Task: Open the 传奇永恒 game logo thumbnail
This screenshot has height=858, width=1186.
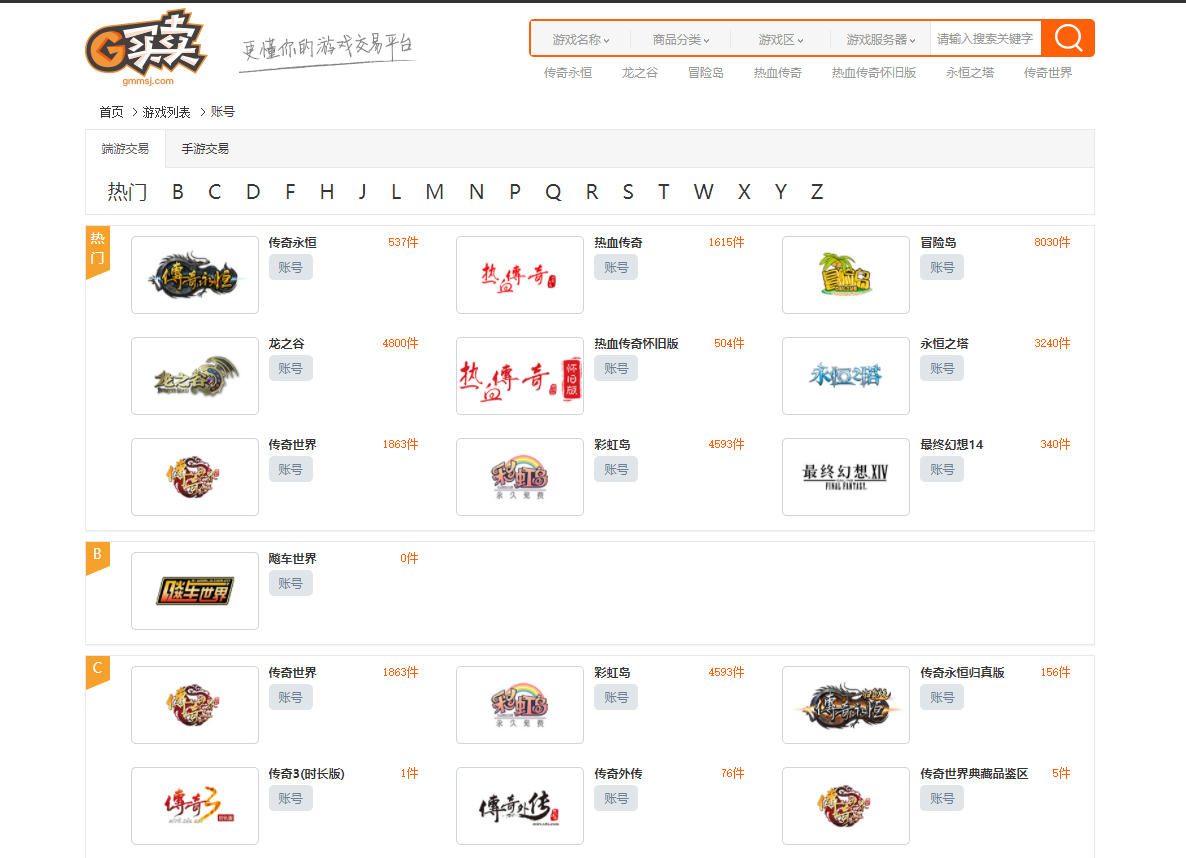Action: [195, 275]
